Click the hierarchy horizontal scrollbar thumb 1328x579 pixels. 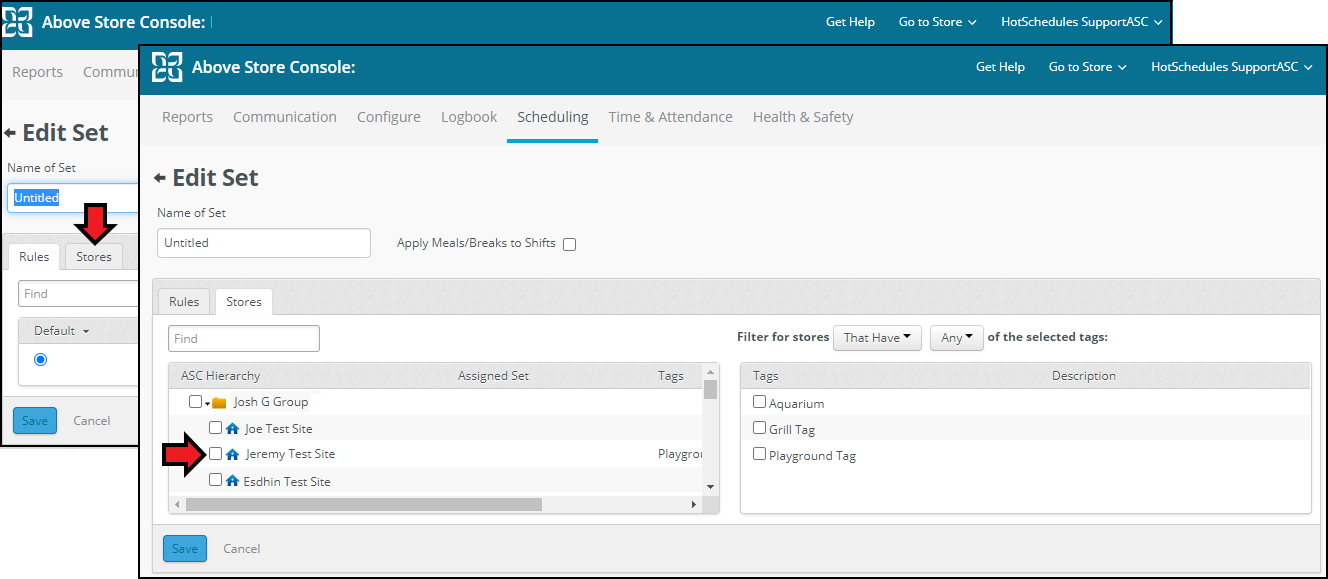tap(363, 505)
